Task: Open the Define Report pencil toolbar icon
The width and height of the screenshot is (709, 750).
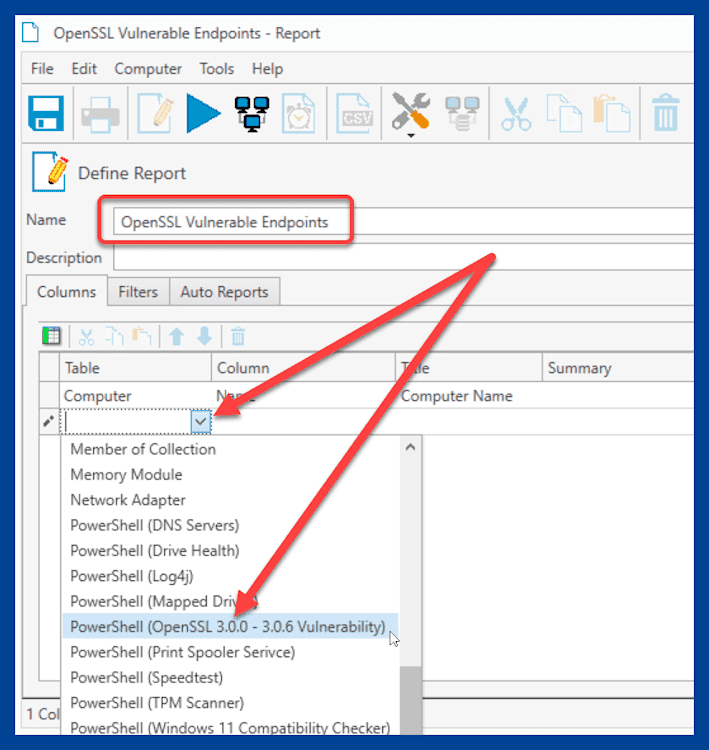Action: (155, 113)
